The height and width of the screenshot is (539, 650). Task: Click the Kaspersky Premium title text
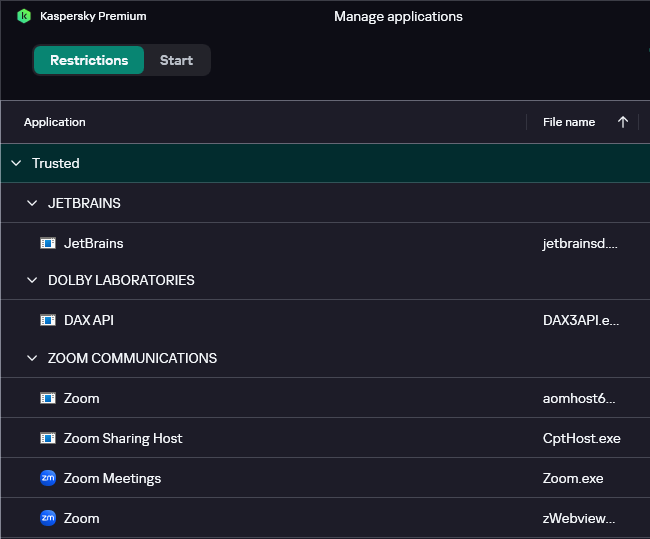pyautogui.click(x=93, y=16)
